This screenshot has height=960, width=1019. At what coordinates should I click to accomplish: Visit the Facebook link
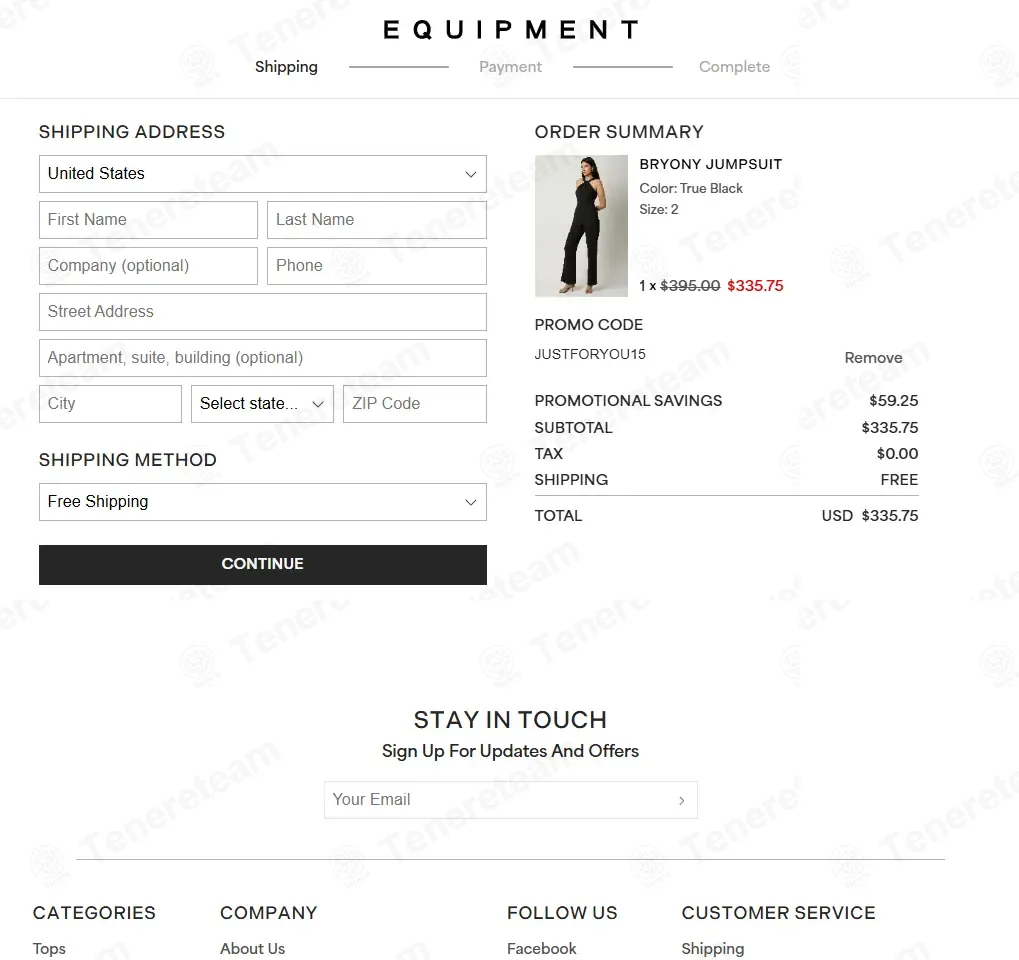[541, 948]
